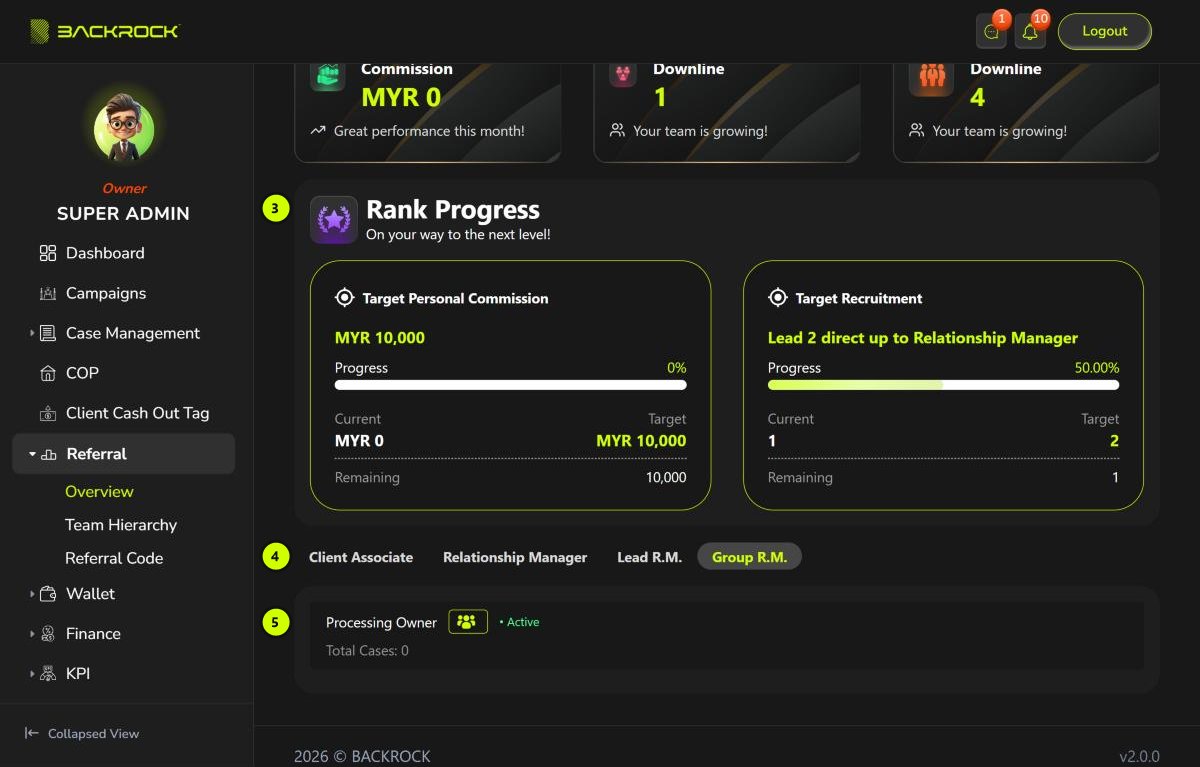The image size is (1200, 767).
Task: Click the Processing Owner team icon
Action: tap(467, 622)
